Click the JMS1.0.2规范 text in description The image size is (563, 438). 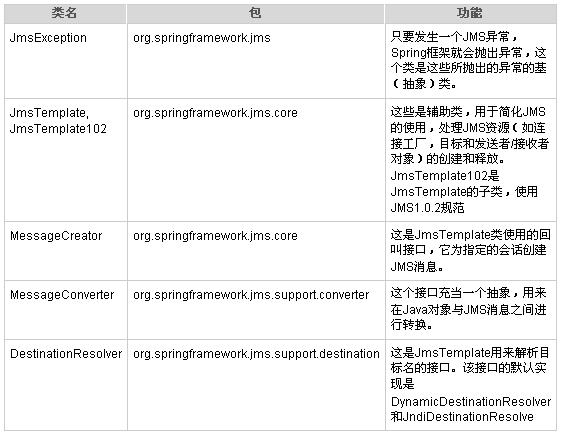click(427, 208)
